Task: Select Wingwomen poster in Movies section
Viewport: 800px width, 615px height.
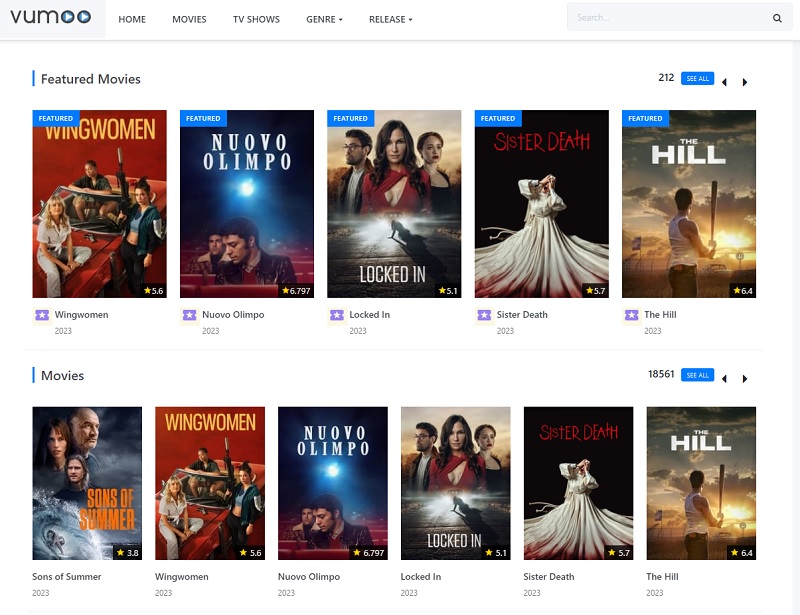Action: click(x=210, y=483)
